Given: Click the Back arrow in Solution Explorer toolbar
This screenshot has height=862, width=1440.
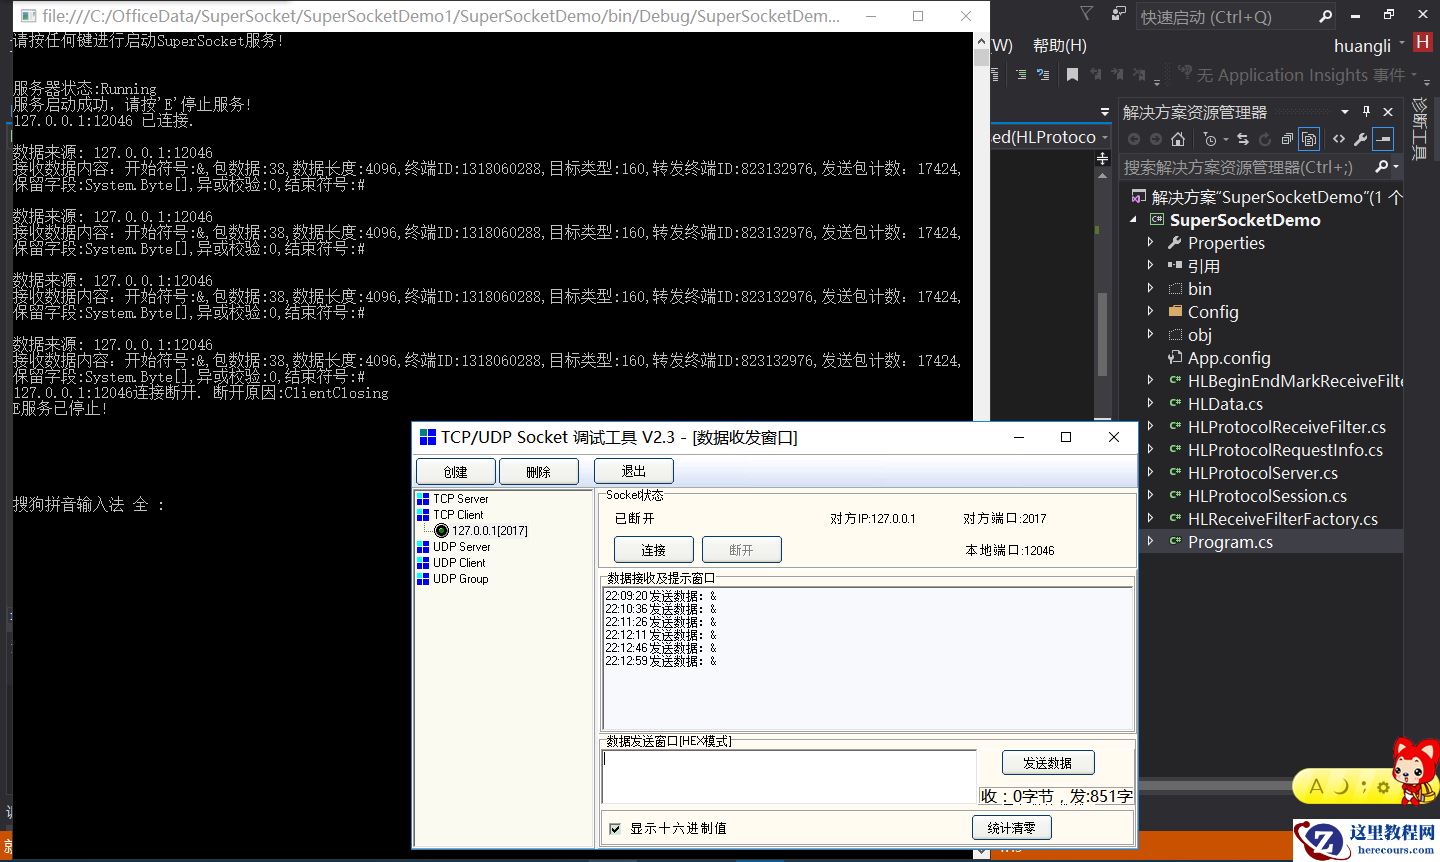Looking at the screenshot, I should click(x=1134, y=139).
